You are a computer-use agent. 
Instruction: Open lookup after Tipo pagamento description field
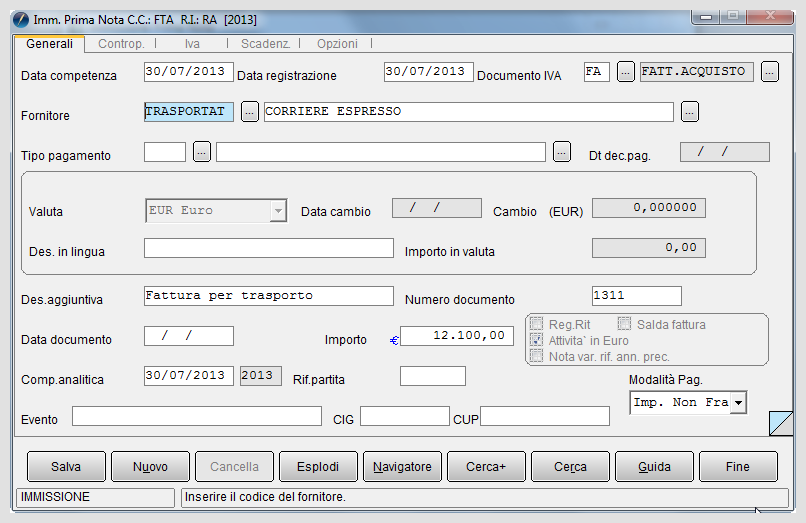tap(562, 152)
